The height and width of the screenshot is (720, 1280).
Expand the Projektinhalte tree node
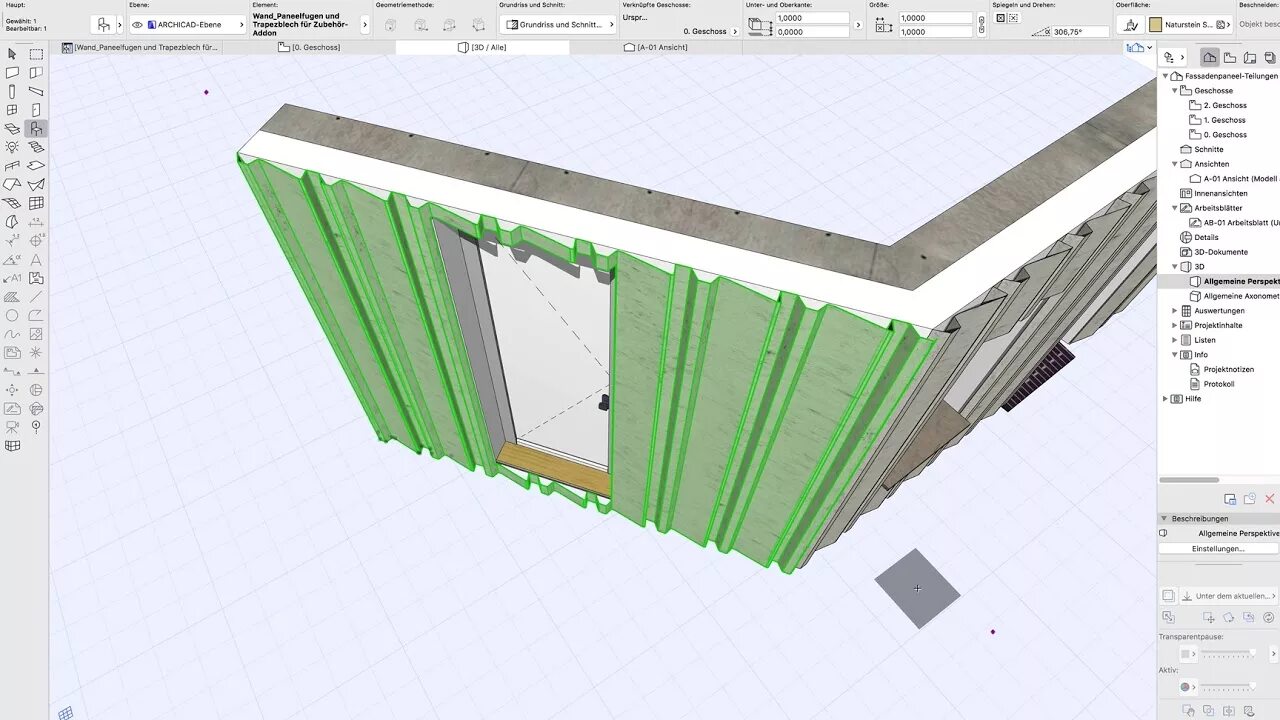coord(1175,325)
